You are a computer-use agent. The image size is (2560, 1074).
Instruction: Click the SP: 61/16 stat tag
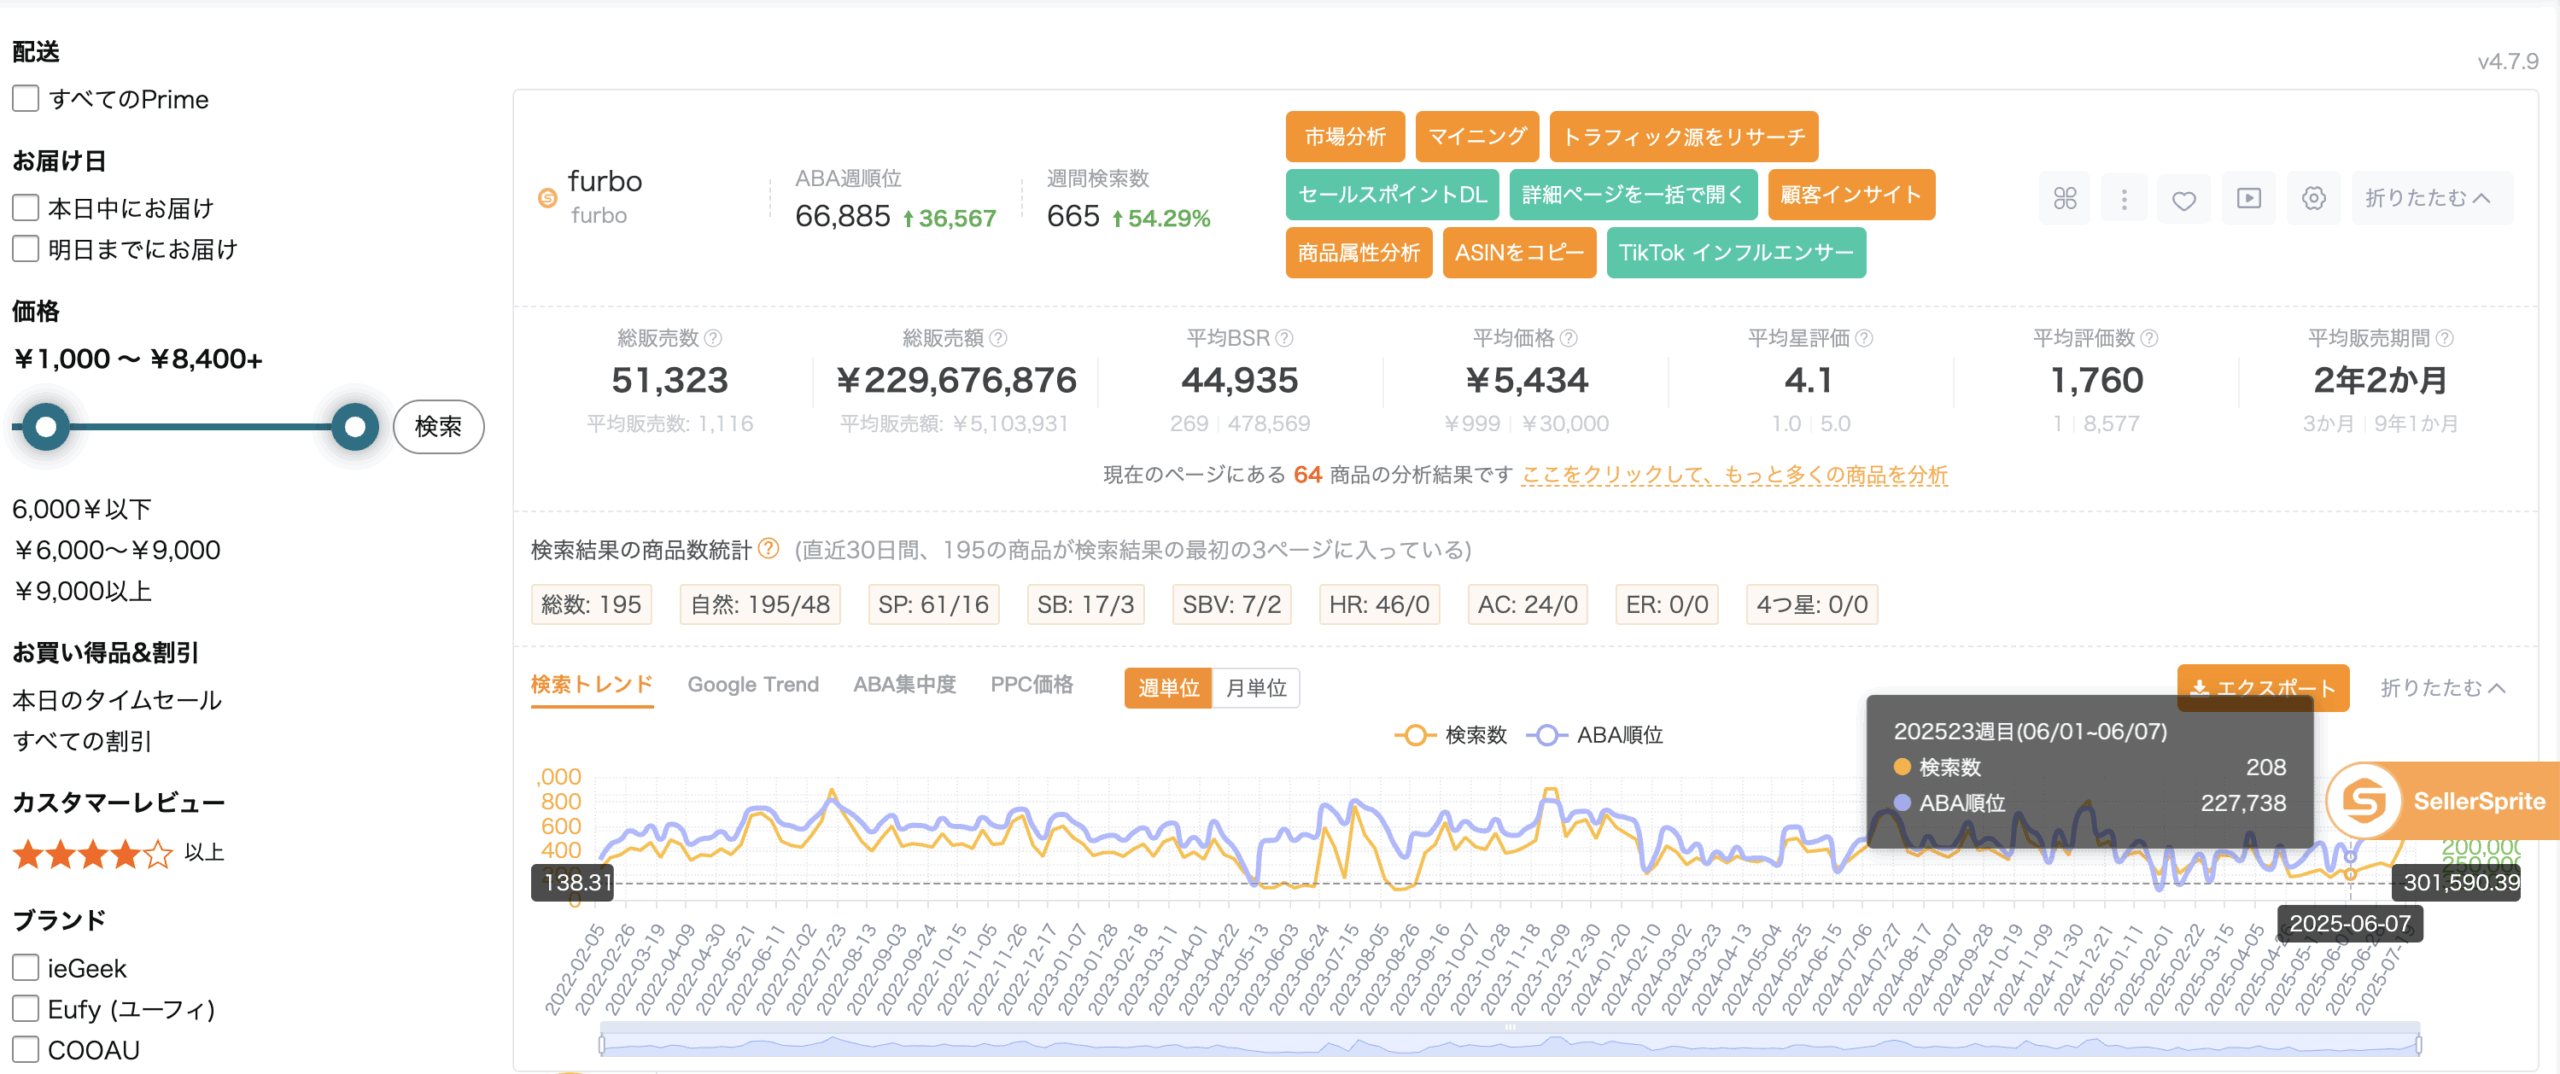point(933,604)
